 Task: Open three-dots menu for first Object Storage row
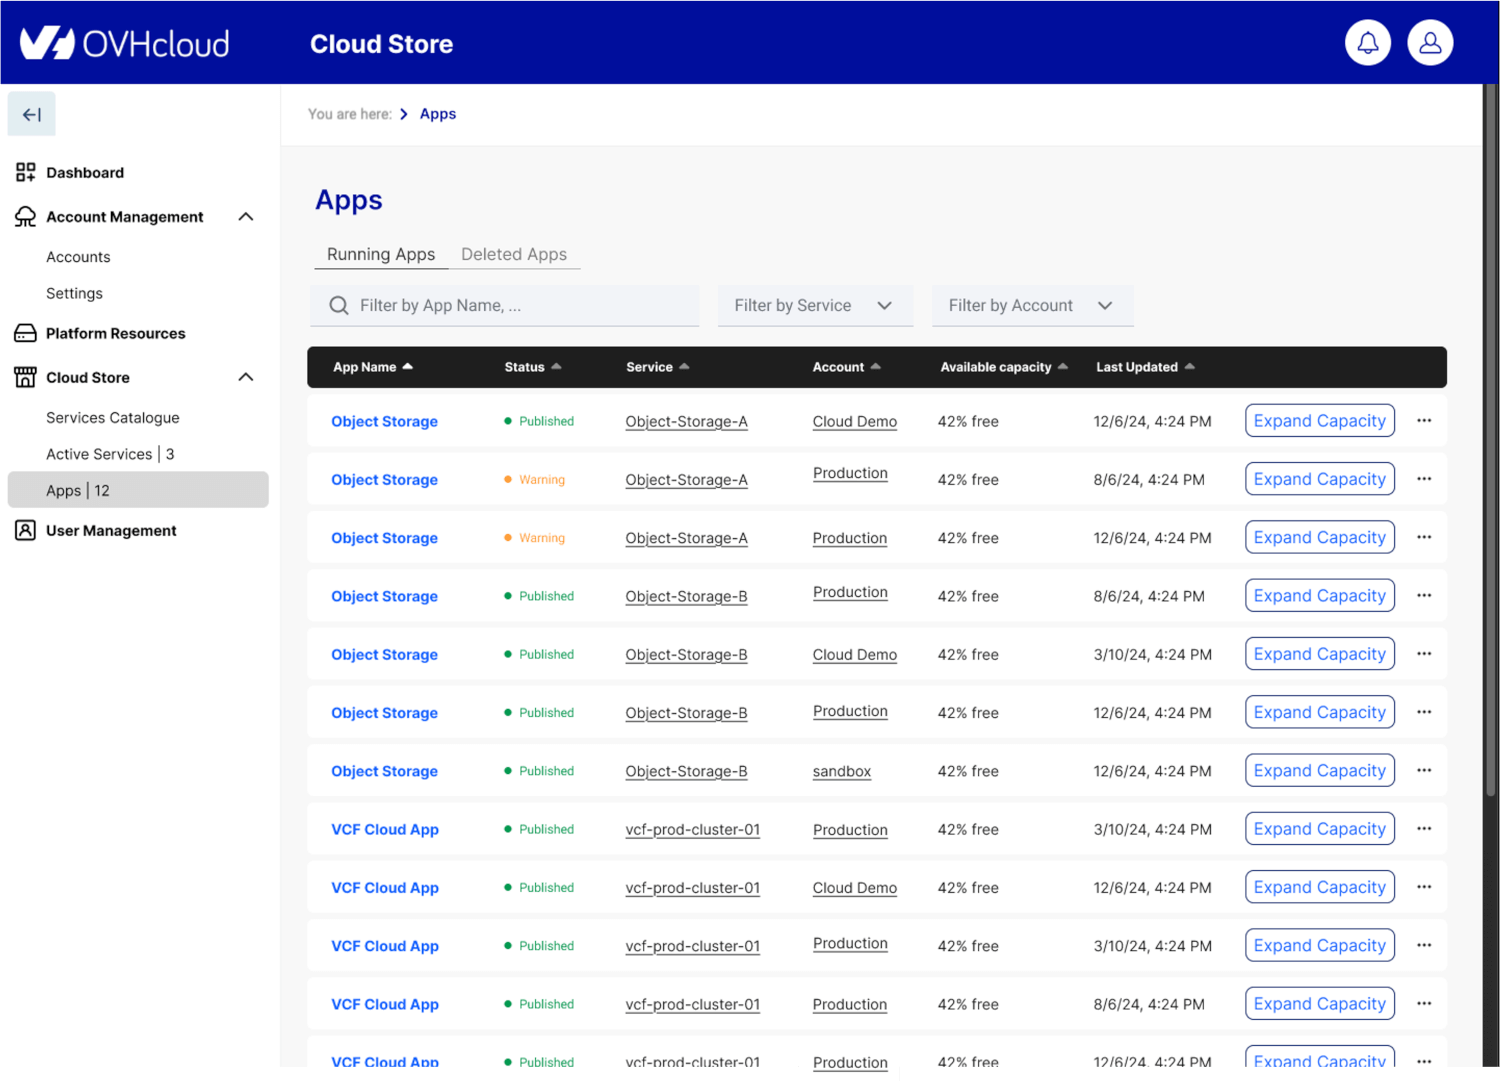(x=1424, y=421)
